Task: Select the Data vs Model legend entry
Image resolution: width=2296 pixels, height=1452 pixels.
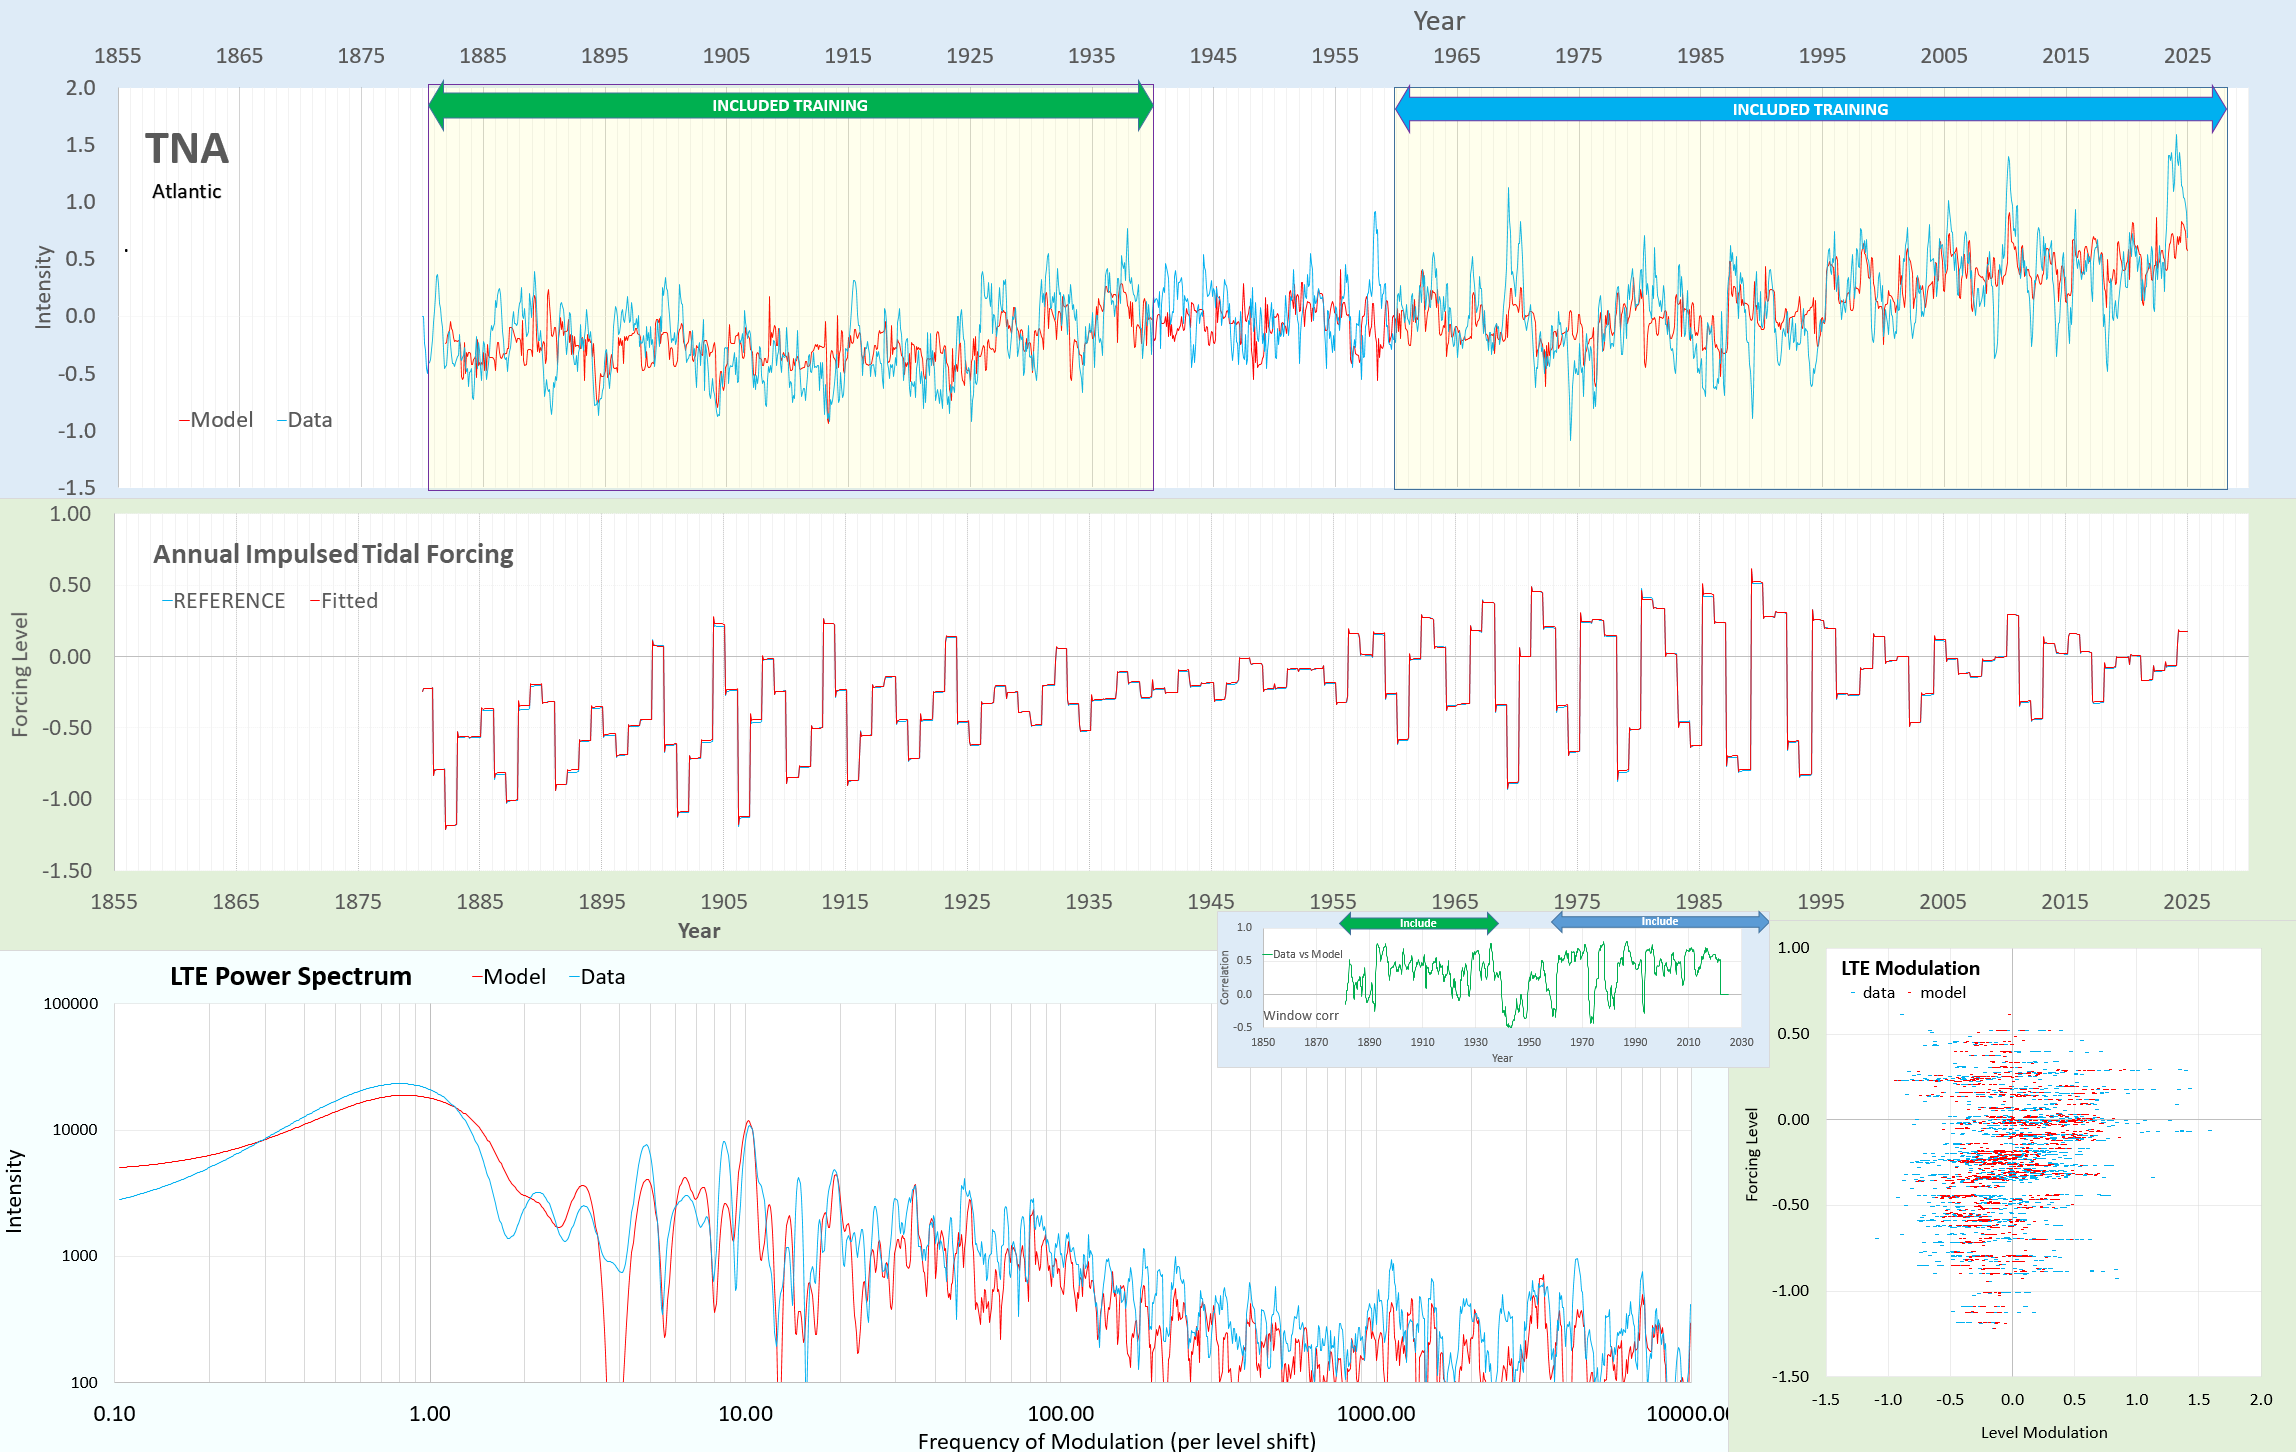Action: coord(1306,954)
